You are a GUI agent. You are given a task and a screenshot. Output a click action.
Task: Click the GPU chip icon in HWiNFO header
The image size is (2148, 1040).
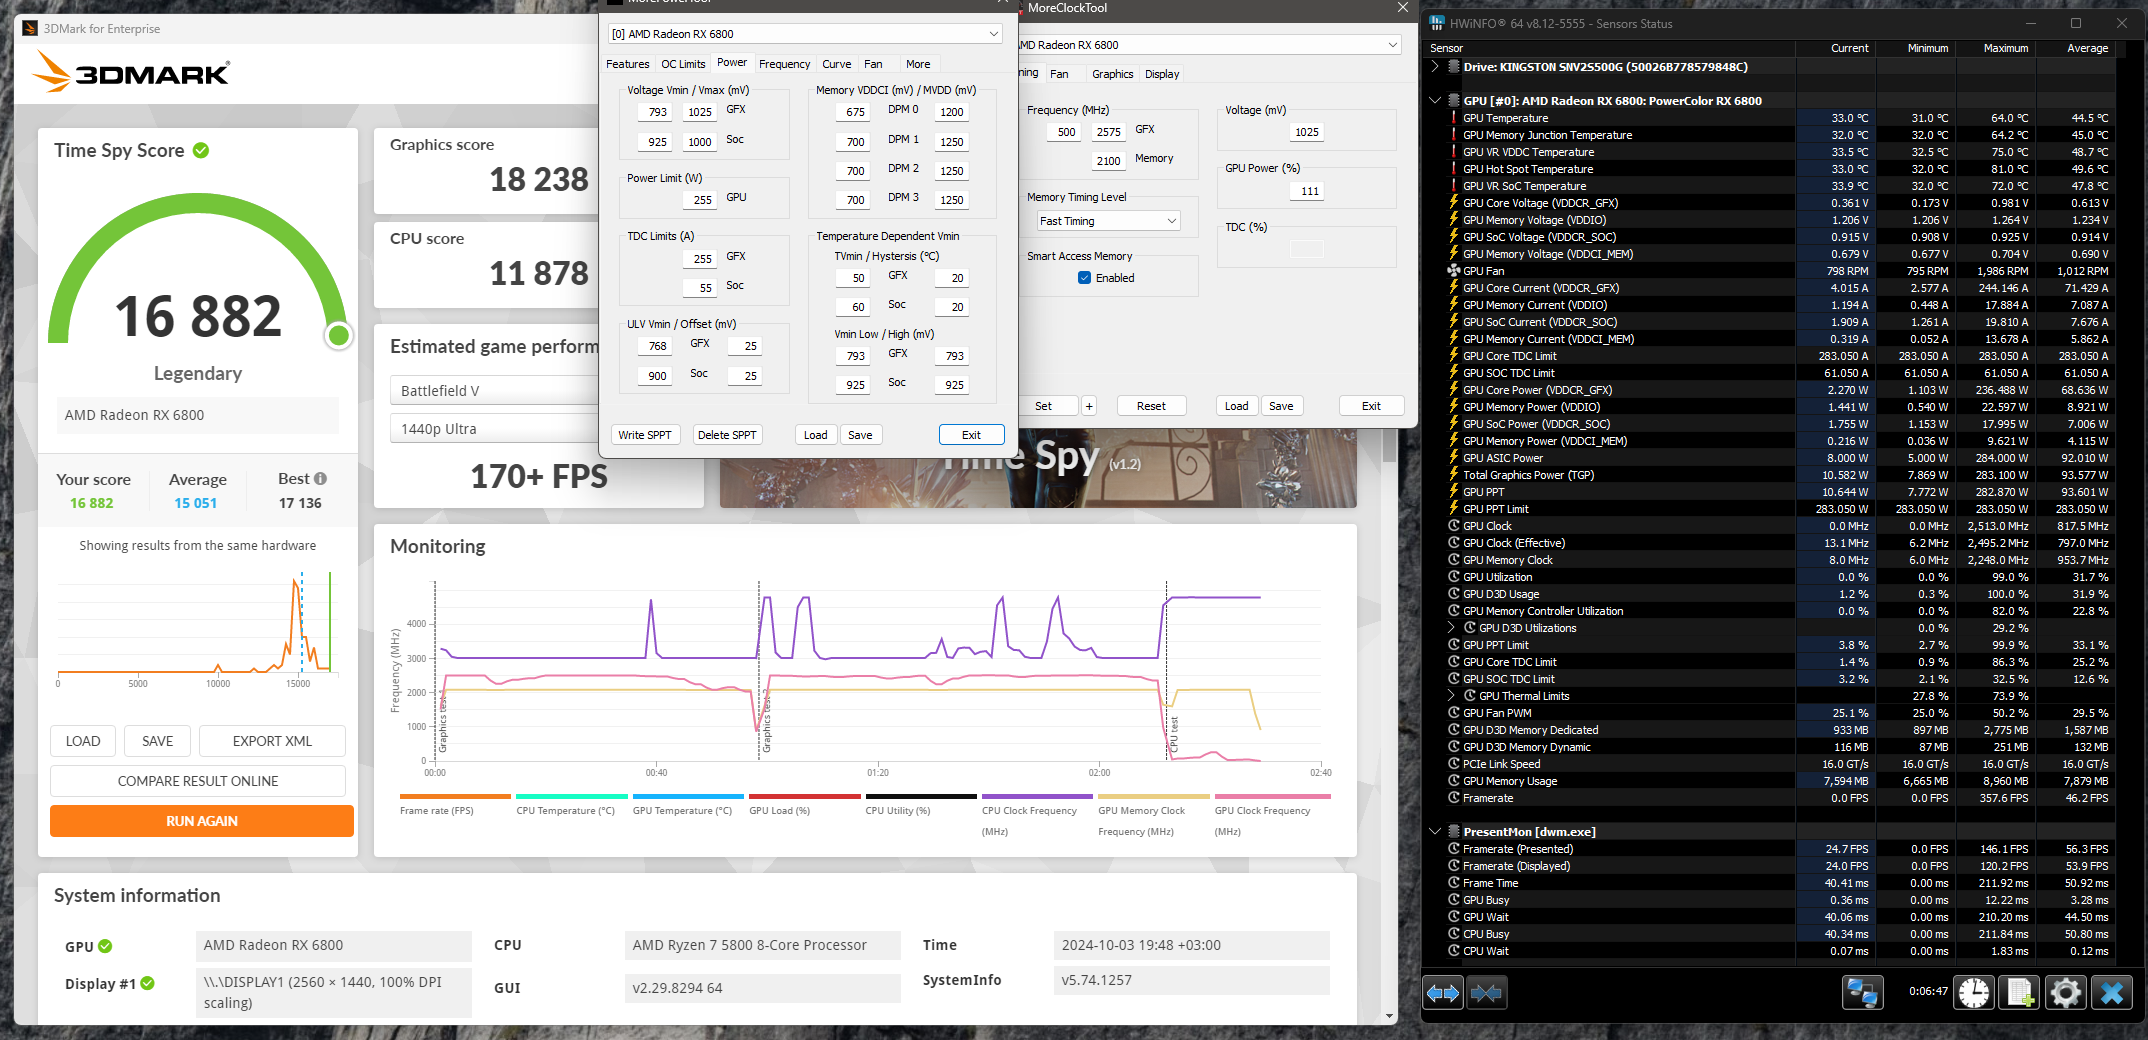[x=1454, y=101]
